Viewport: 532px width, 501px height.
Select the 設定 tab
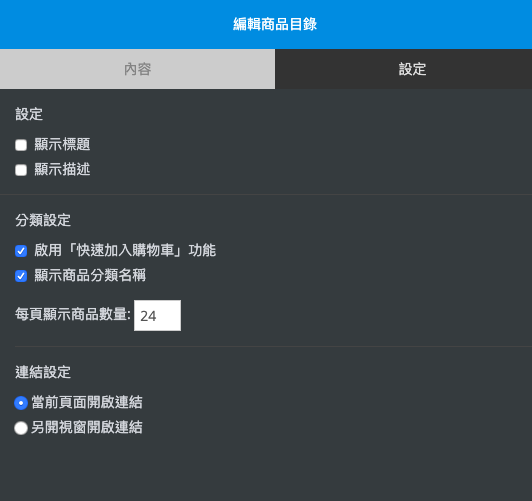(403, 69)
